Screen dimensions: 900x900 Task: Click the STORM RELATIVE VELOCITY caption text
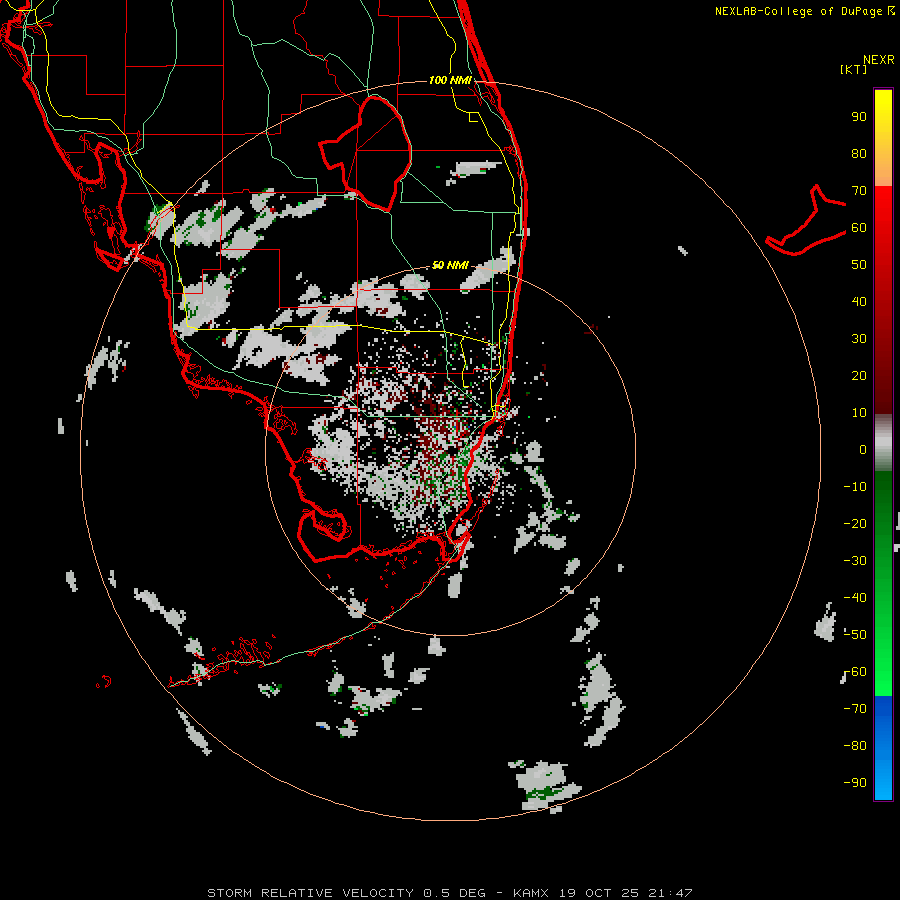click(311, 893)
